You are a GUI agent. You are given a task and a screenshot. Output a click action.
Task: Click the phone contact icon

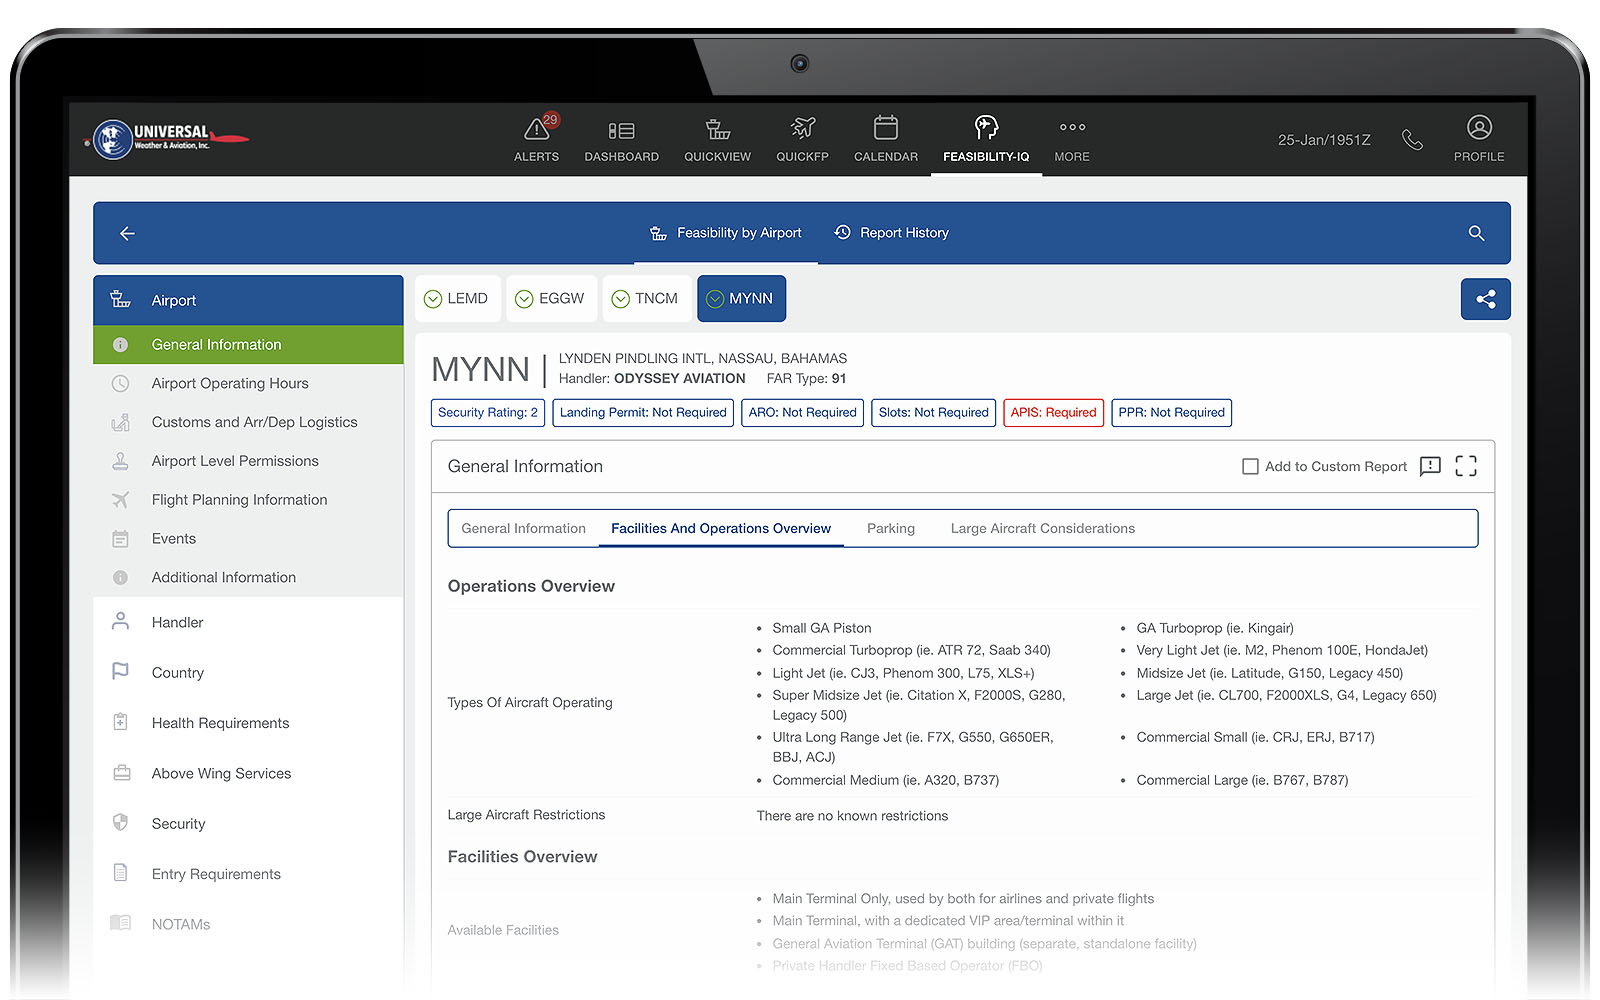[1412, 140]
